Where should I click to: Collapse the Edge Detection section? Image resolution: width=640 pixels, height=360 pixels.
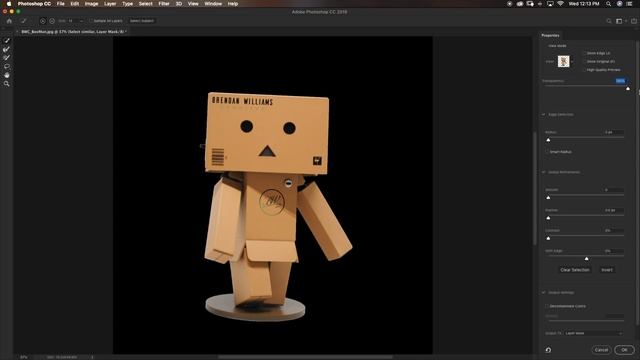point(544,115)
